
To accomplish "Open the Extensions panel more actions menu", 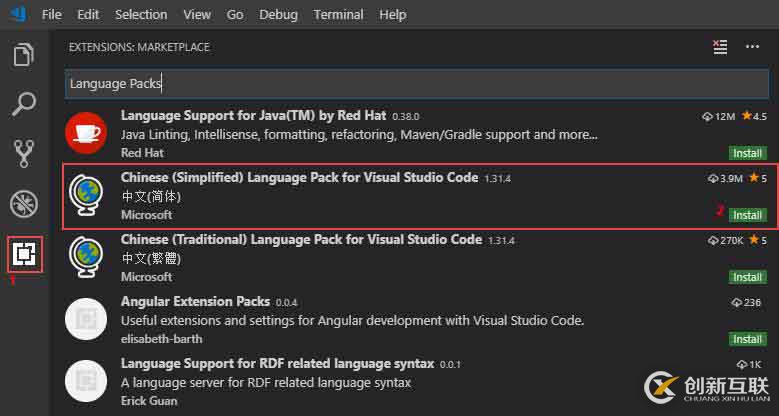I will coord(752,47).
